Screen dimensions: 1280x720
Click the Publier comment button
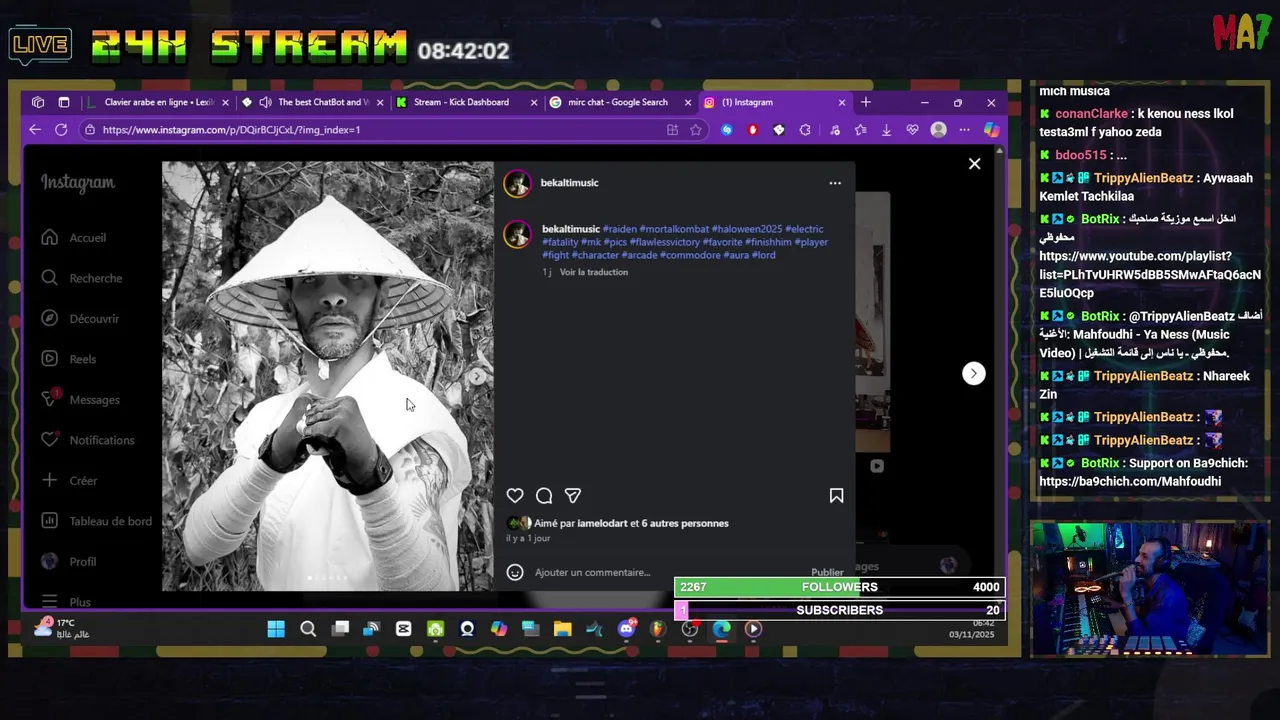tap(827, 572)
